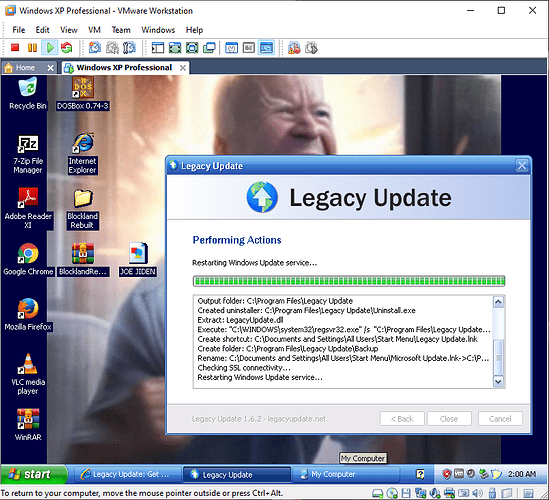Select the BlocklandRe... archive icon
Image resolution: width=549 pixels, height=500 pixels.
tap(83, 259)
